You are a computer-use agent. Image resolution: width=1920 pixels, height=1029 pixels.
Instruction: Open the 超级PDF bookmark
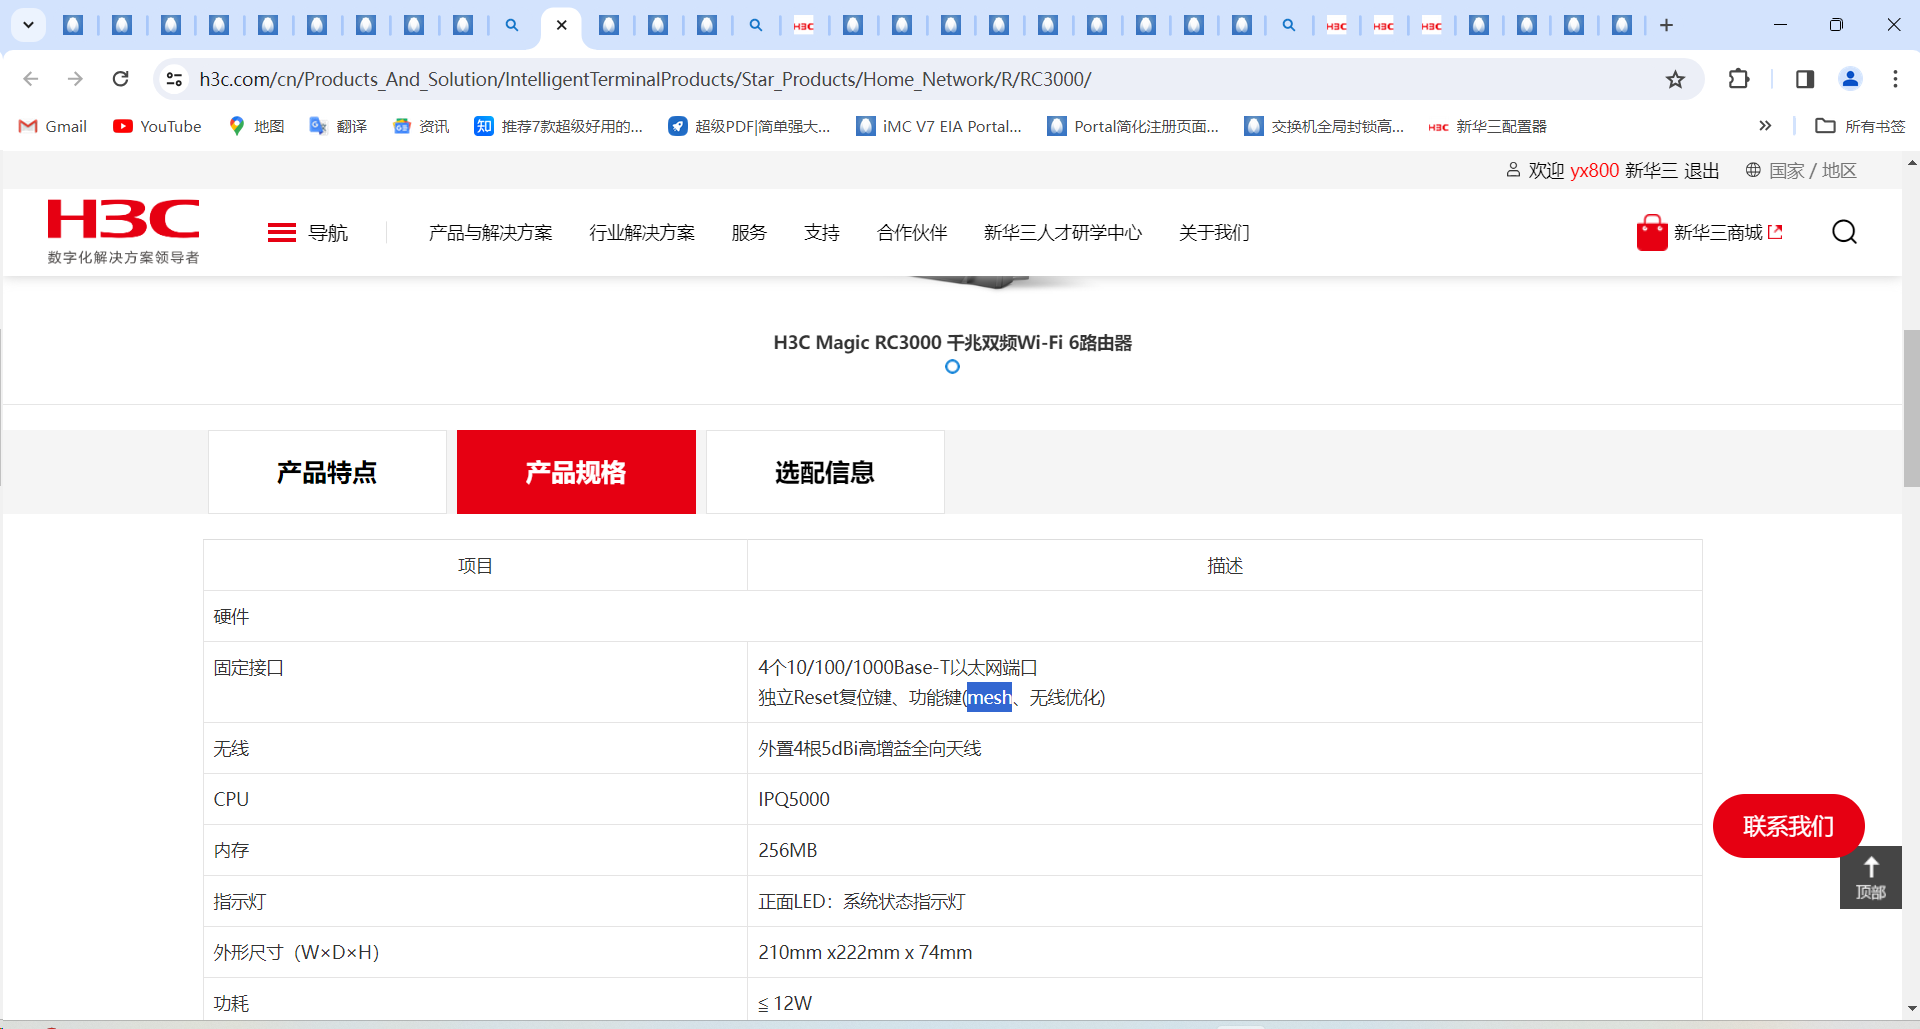750,126
